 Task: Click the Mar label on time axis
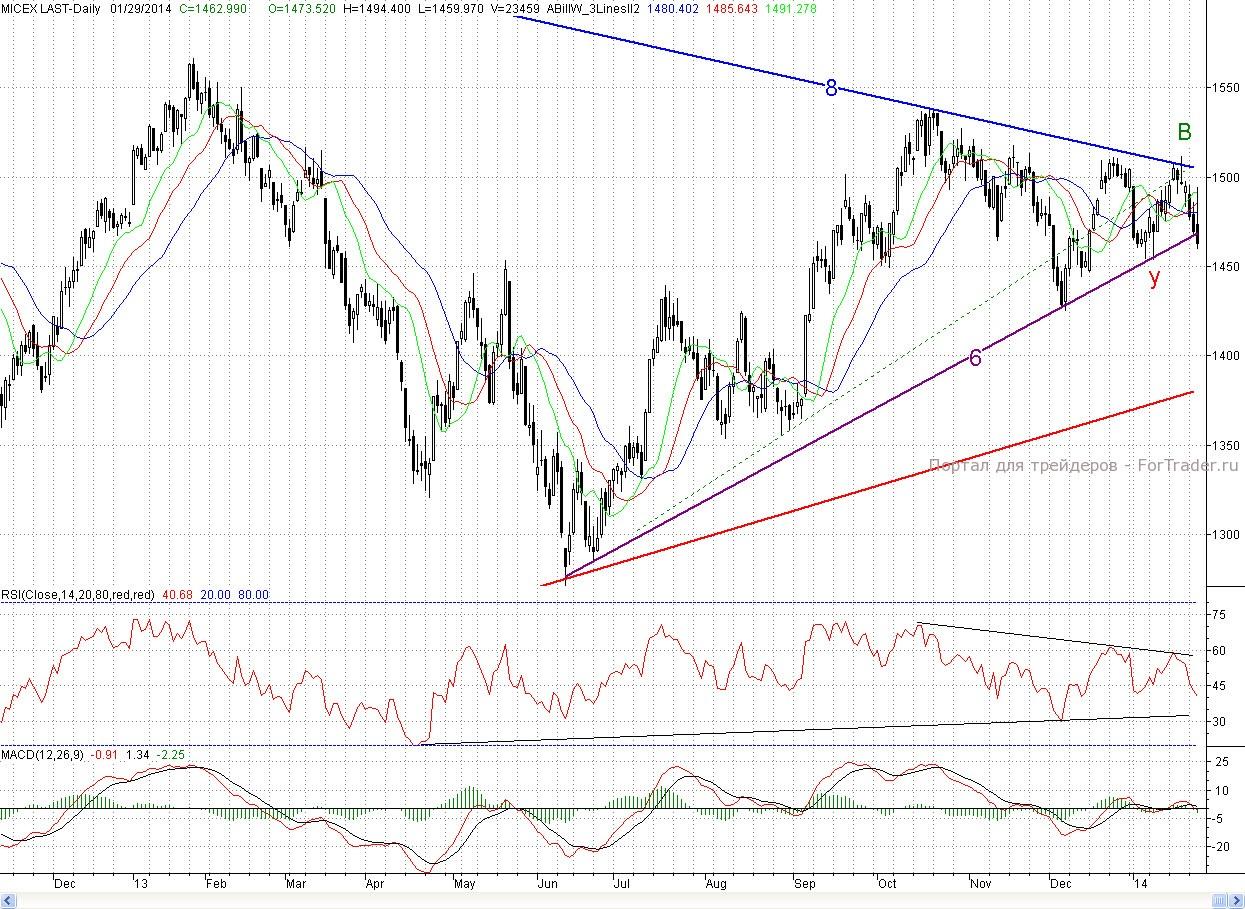coord(296,884)
